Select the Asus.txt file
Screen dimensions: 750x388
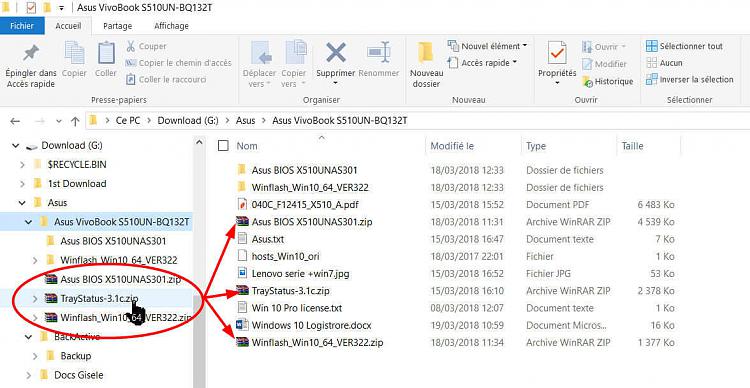[267, 239]
